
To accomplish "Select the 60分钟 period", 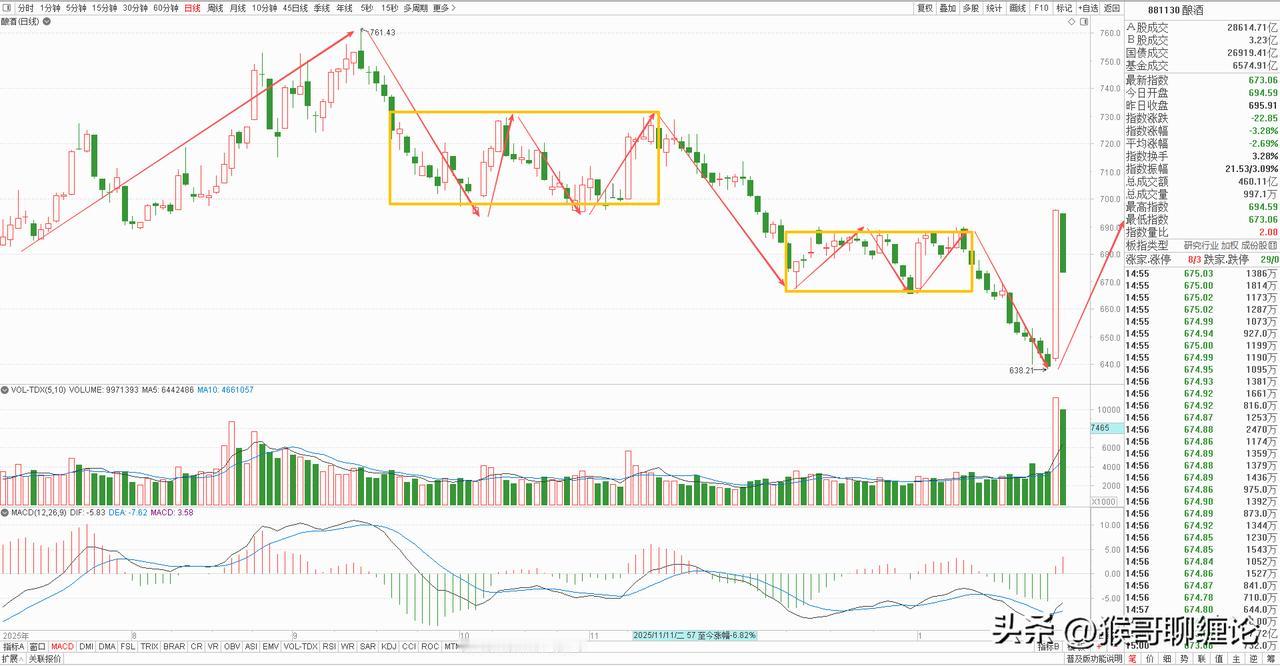I will click(165, 8).
